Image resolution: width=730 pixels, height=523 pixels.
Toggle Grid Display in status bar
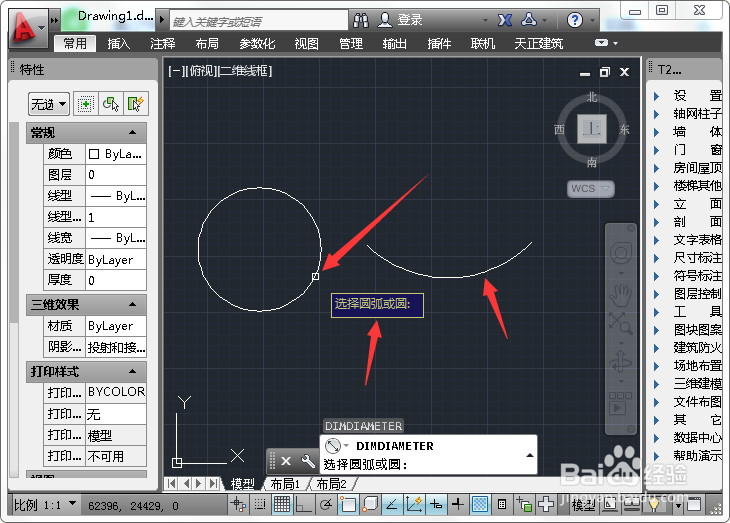282,504
